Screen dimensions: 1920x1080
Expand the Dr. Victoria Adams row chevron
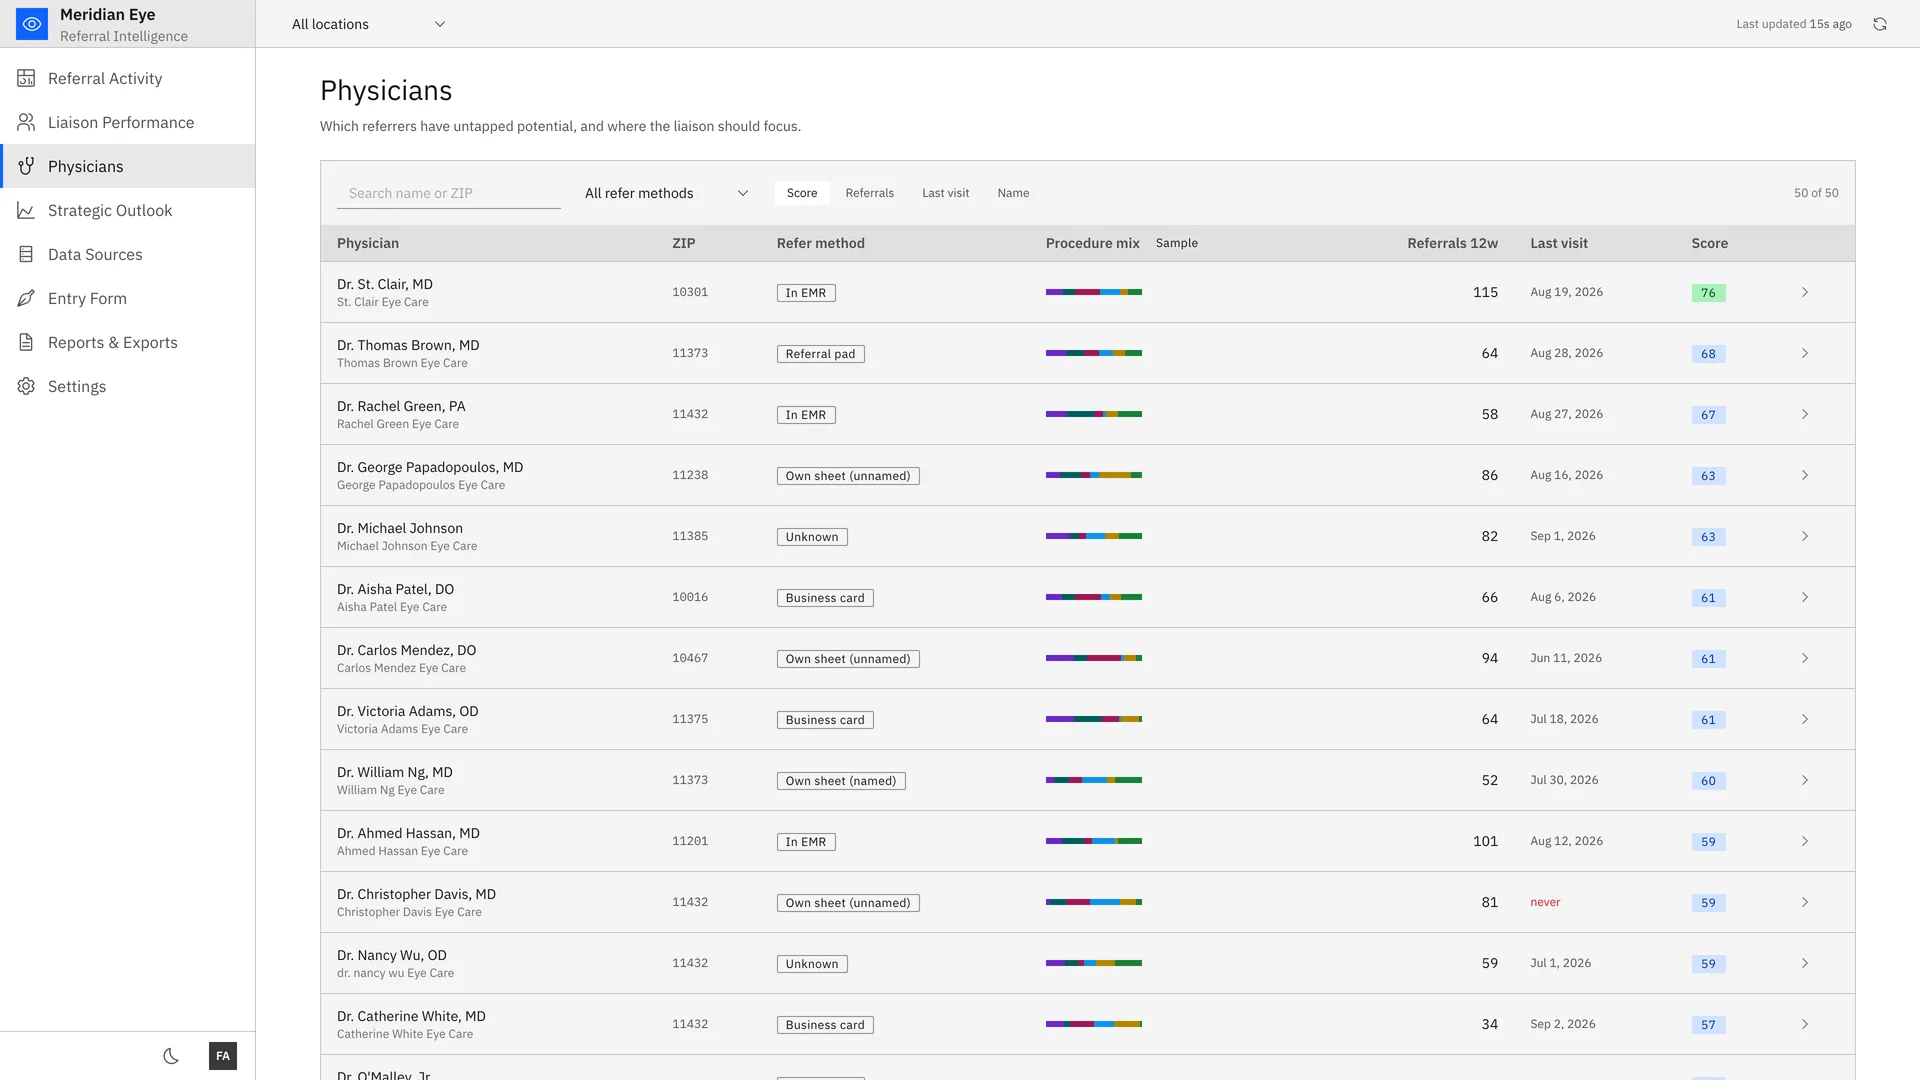pos(1805,720)
